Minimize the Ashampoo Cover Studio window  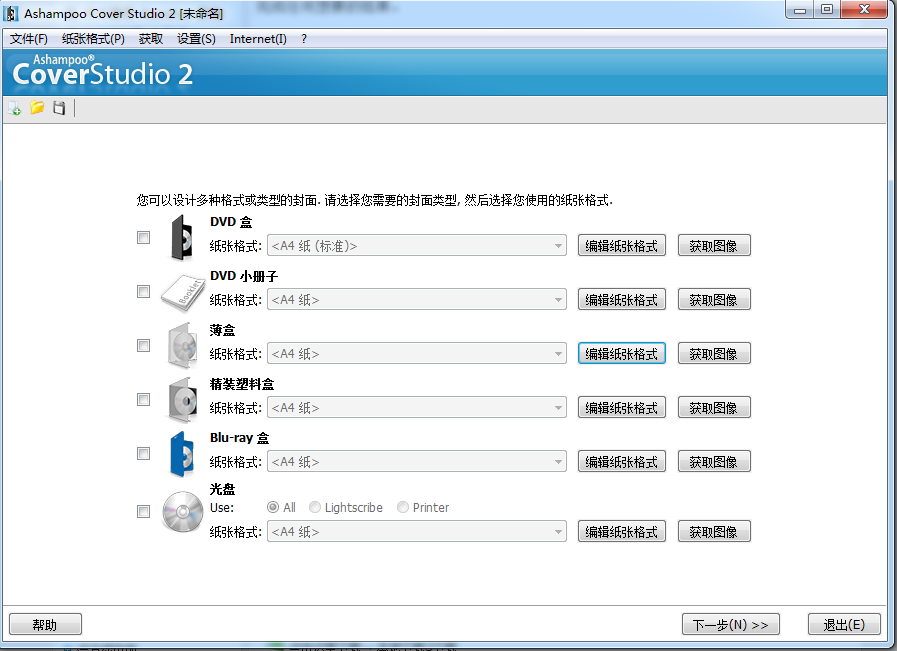pos(800,10)
